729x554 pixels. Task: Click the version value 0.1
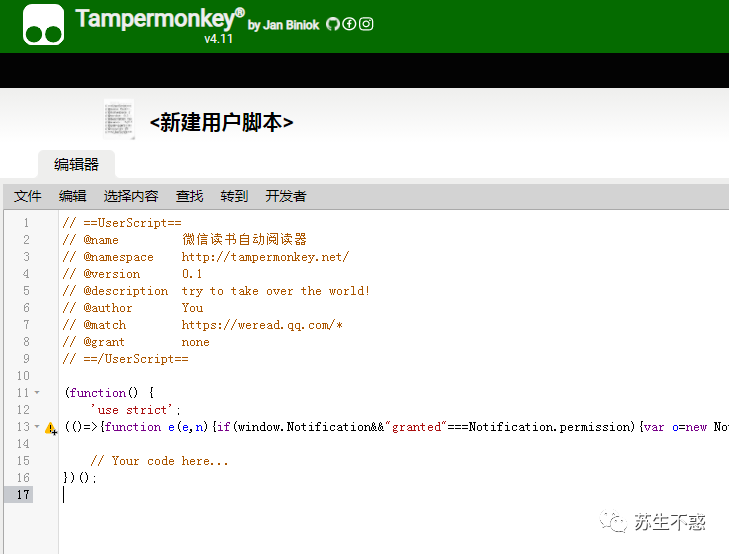(192, 274)
